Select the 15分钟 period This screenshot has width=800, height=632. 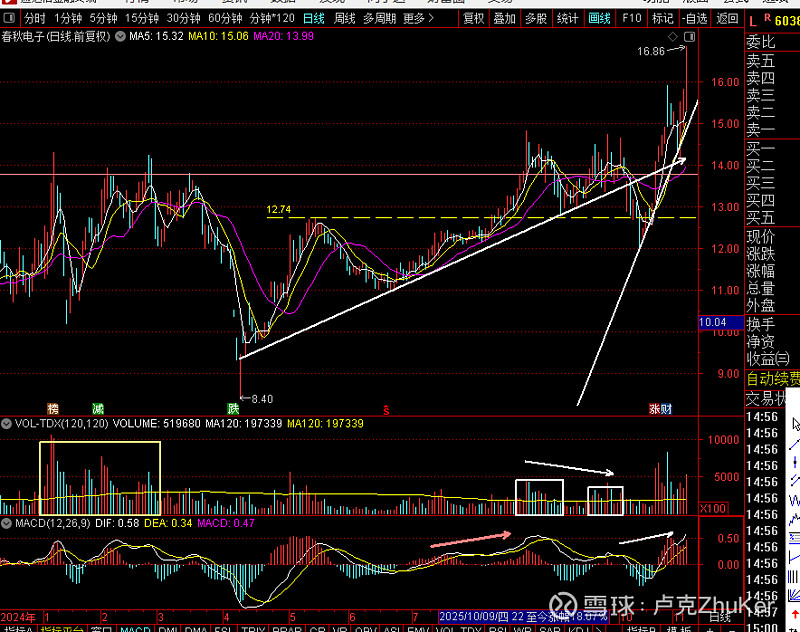pyautogui.click(x=142, y=19)
